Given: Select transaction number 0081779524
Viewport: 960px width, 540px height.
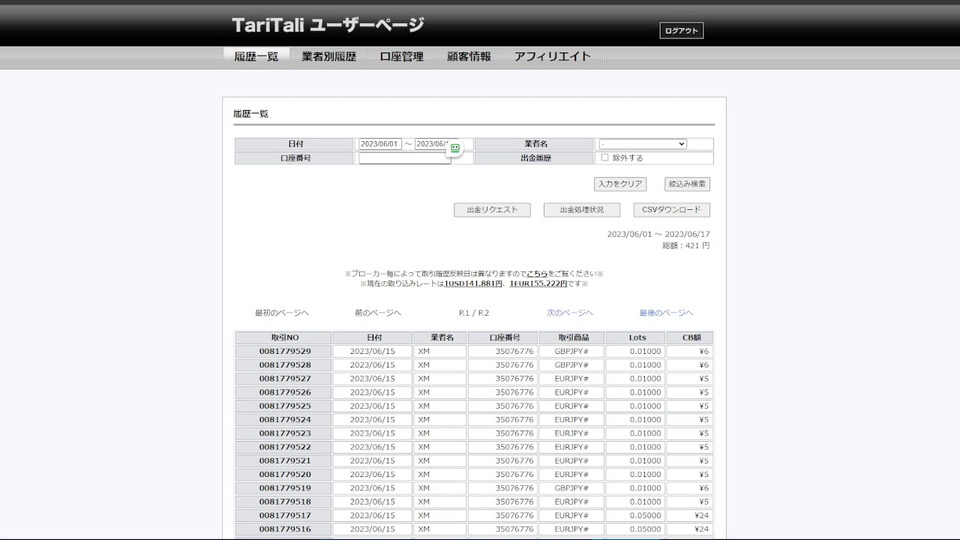Looking at the screenshot, I should [x=285, y=419].
